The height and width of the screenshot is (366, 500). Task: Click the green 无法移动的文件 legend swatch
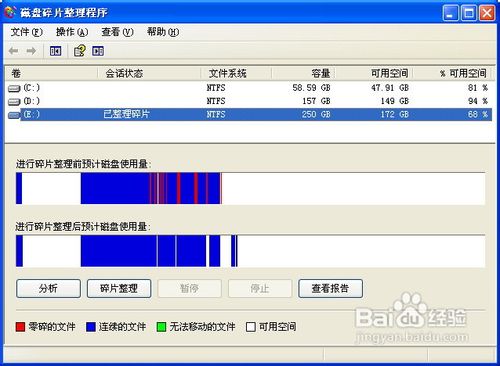pyautogui.click(x=161, y=327)
